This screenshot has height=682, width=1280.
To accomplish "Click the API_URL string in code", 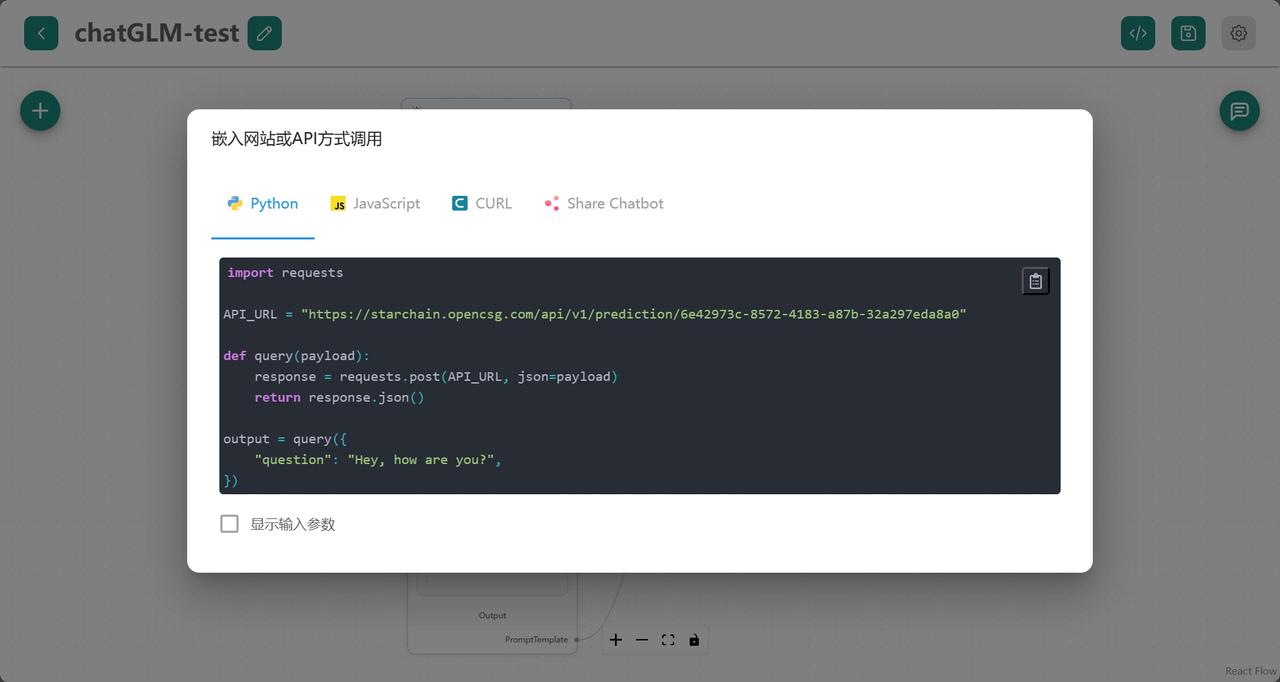I will click(634, 314).
